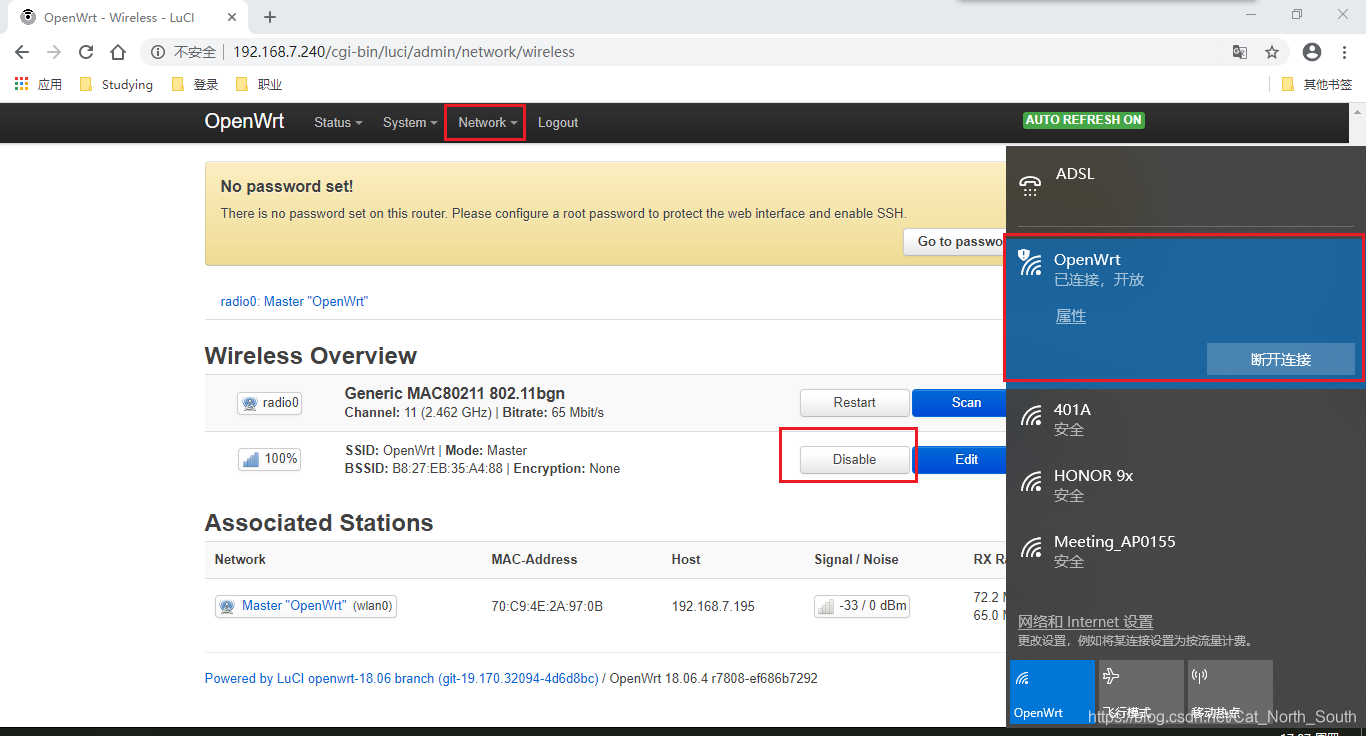Screen dimensions: 1366x736
Task: Open the 登录 bookmark folder
Action: [195, 85]
